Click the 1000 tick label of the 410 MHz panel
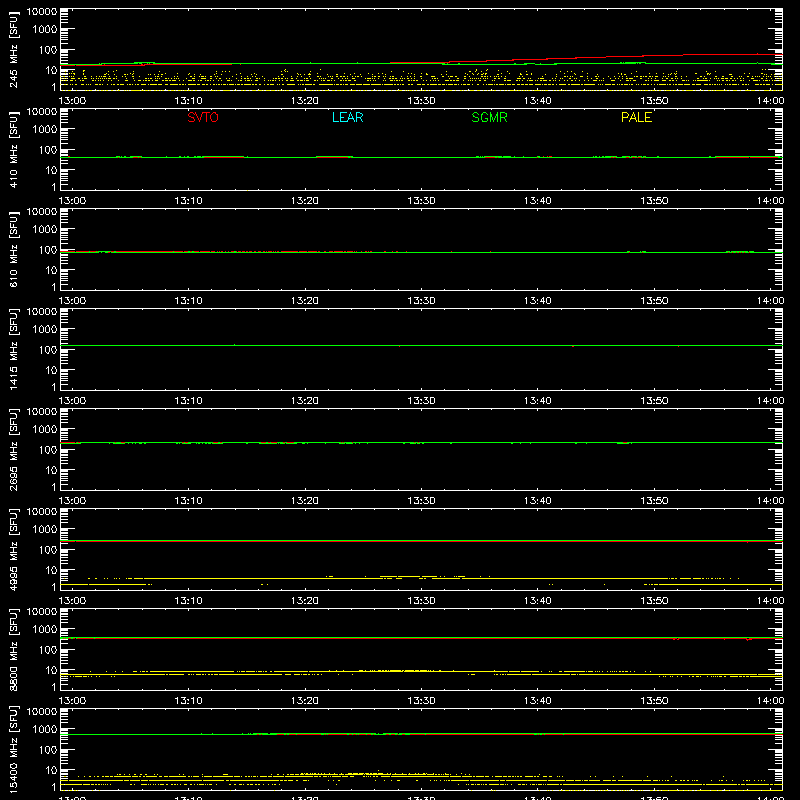Viewport: 800px width, 800px height. click(x=45, y=130)
